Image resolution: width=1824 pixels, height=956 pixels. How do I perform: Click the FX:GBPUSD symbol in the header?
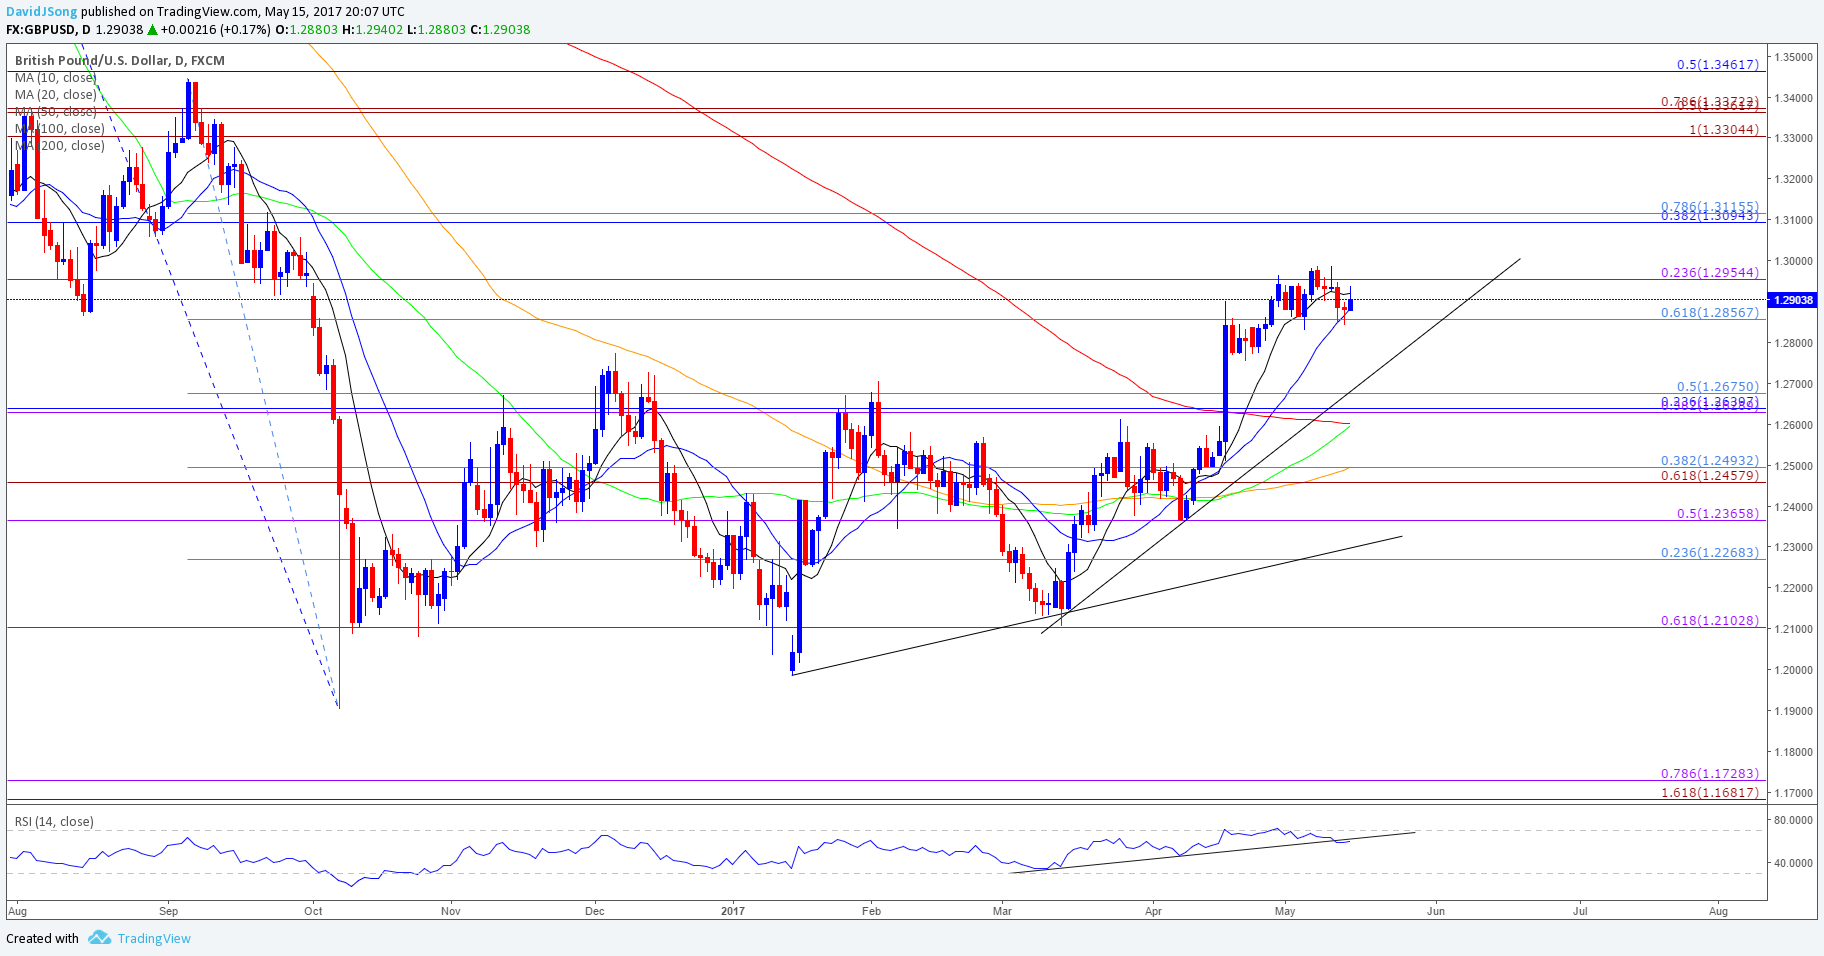click(43, 30)
